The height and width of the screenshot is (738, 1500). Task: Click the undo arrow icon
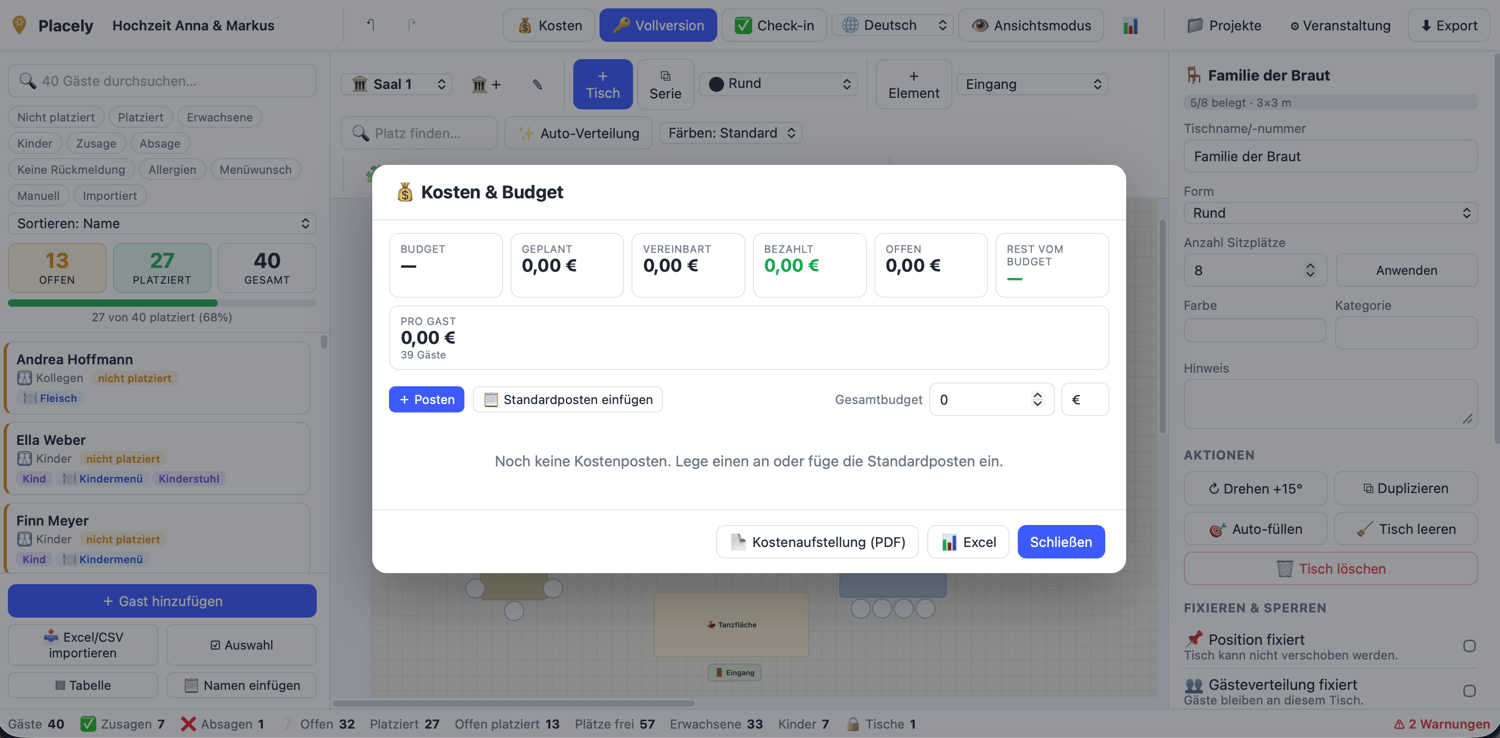point(370,25)
